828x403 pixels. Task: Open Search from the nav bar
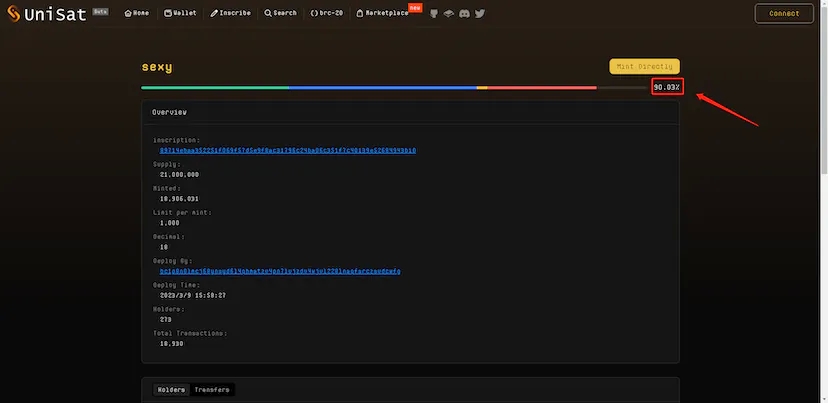[280, 13]
